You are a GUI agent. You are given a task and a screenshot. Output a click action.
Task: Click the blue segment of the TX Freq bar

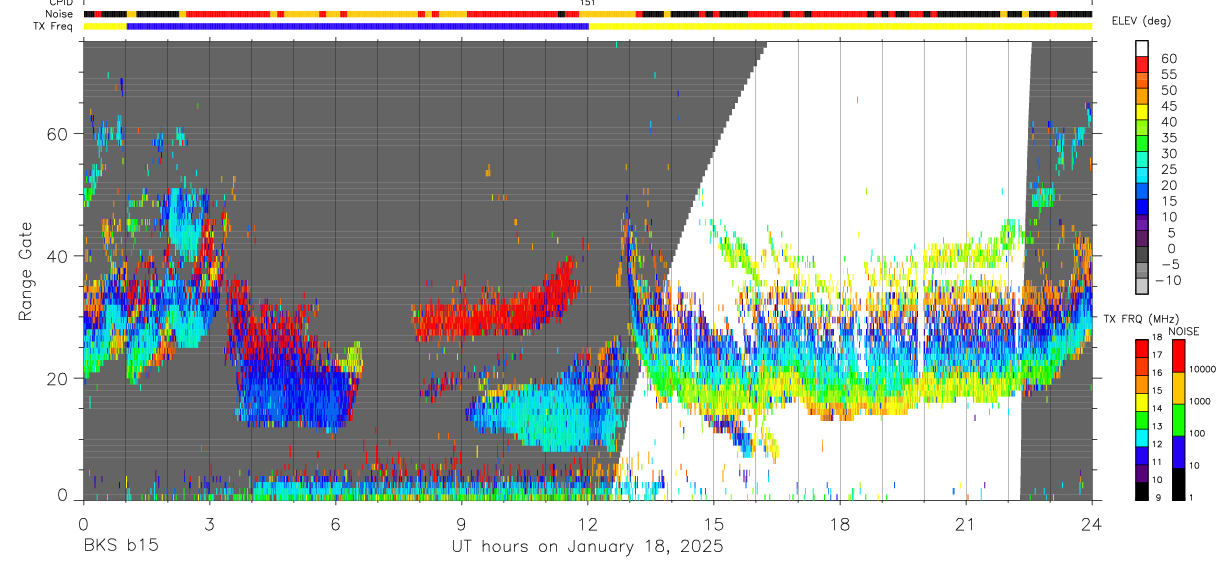358,26
